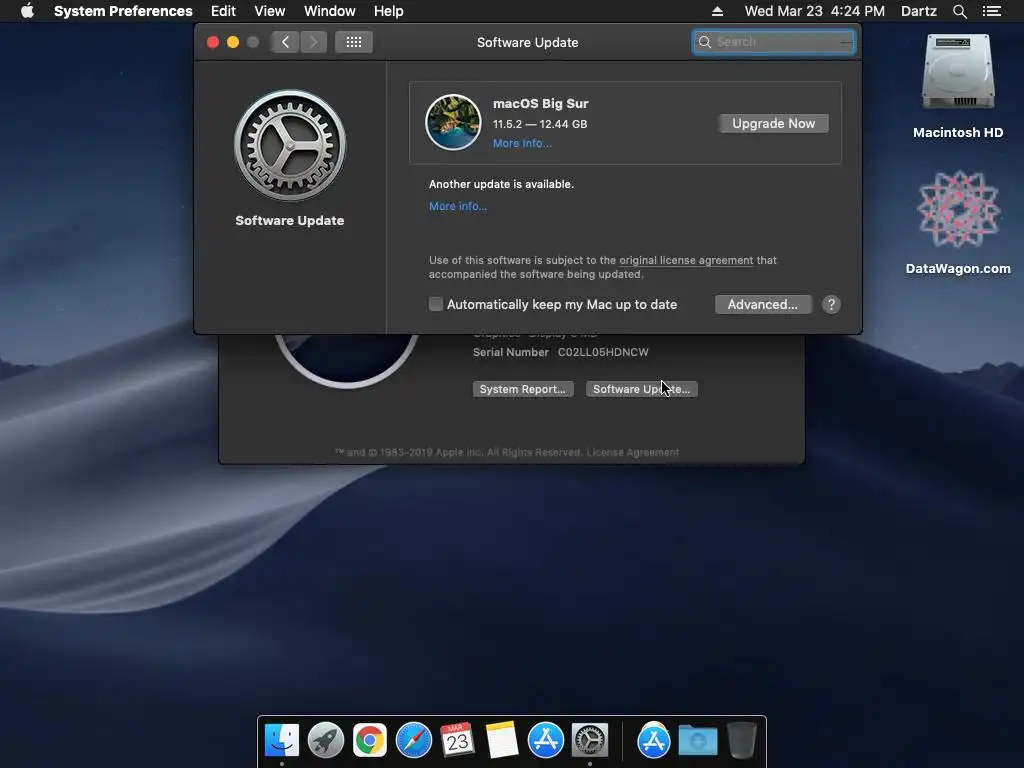Click the Dartz user name in the menu bar

(x=919, y=11)
